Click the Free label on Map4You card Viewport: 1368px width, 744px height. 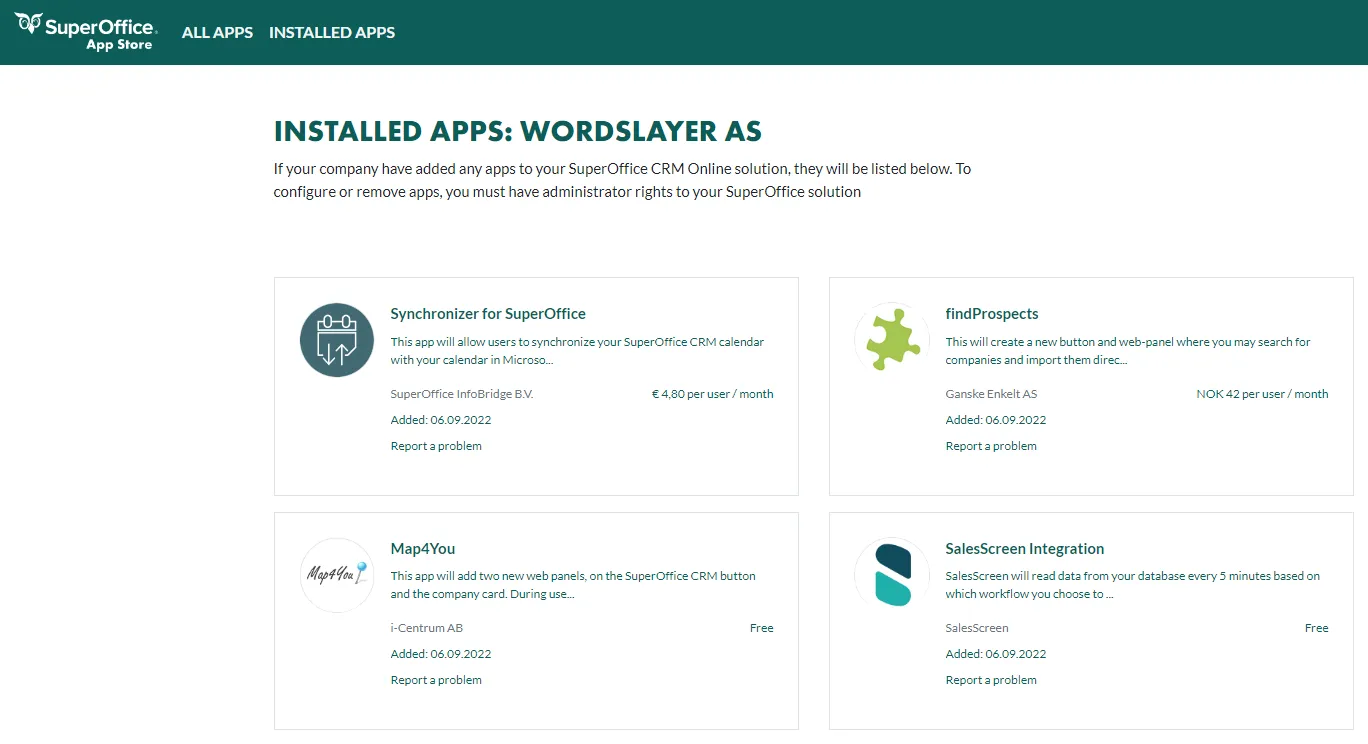pos(761,628)
